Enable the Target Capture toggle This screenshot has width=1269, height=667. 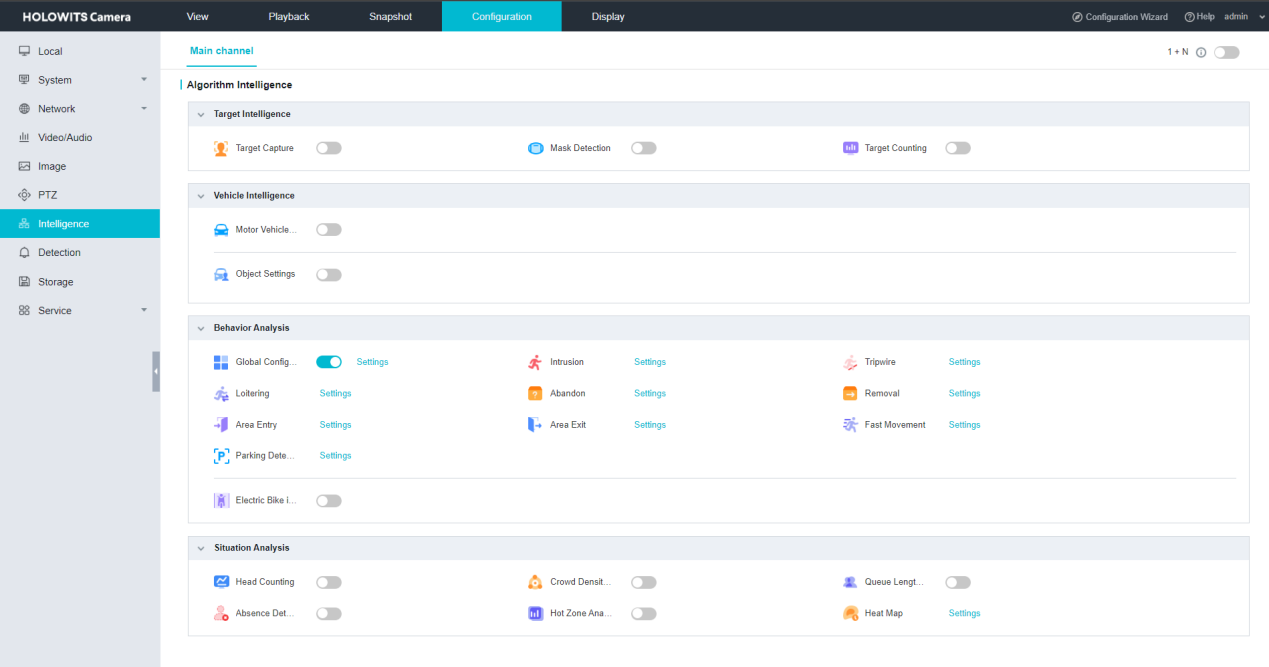pos(328,148)
